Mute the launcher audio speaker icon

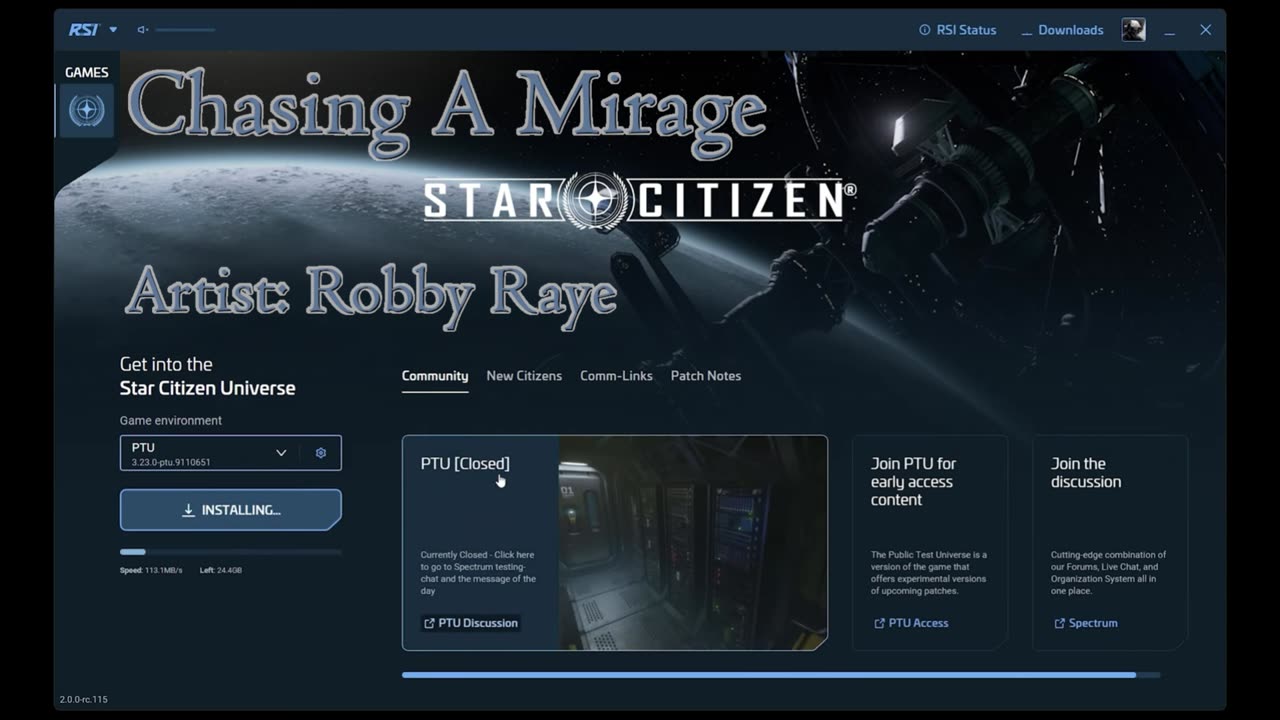[x=143, y=30]
